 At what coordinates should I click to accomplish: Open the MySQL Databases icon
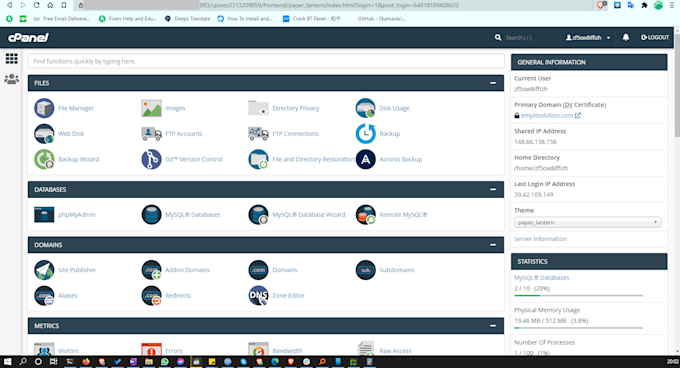pyautogui.click(x=151, y=215)
